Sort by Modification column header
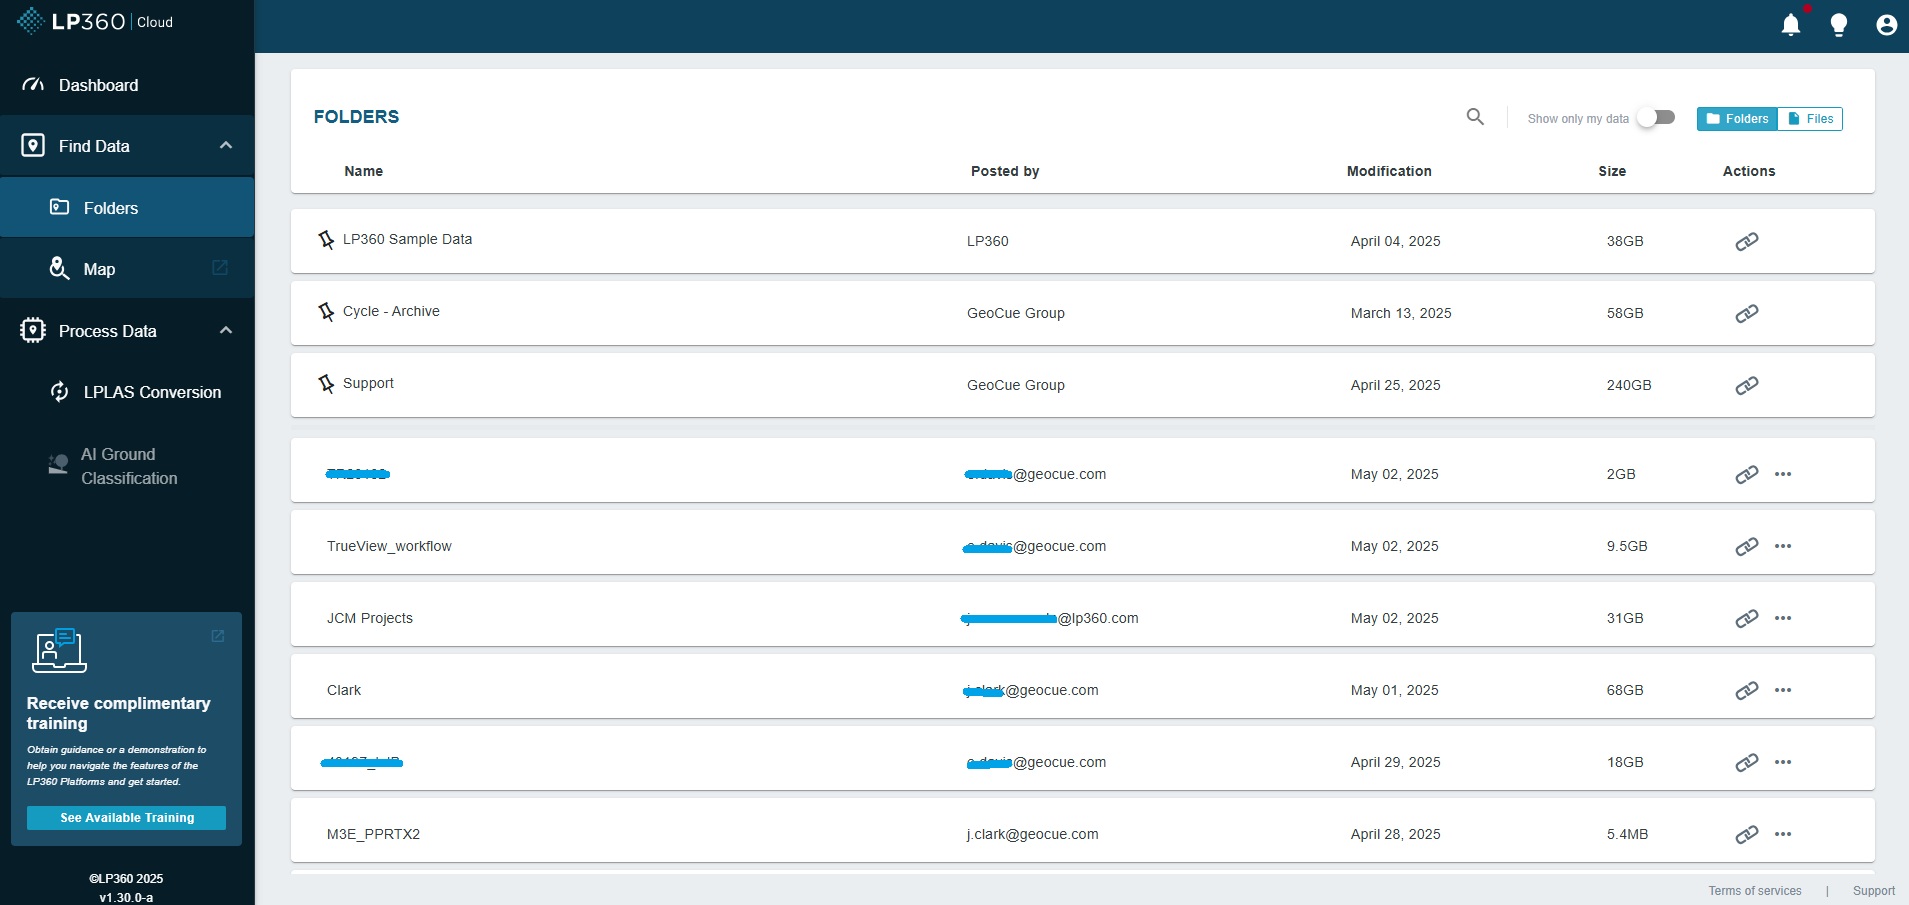 [x=1389, y=171]
